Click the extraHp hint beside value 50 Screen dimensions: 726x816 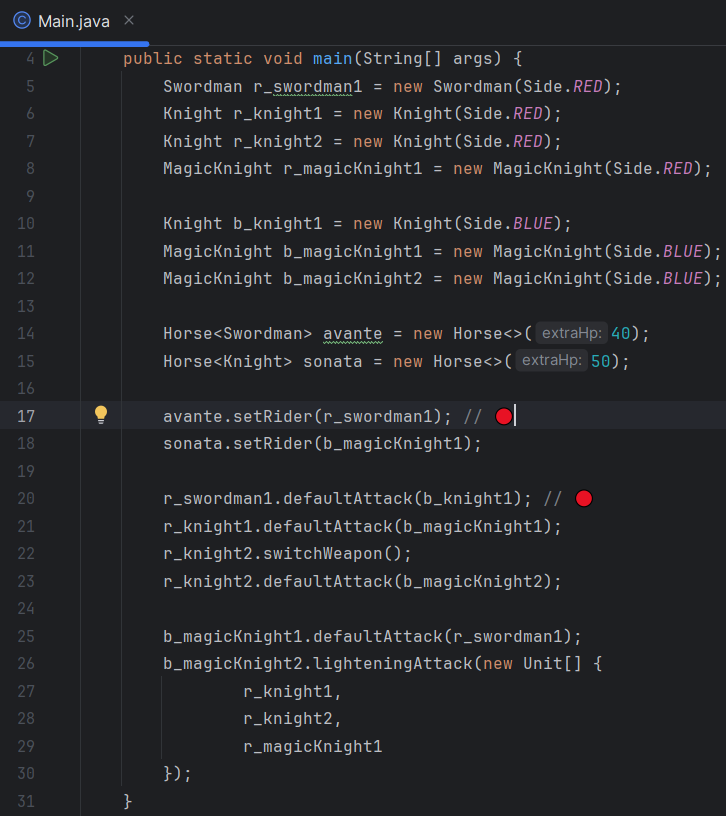point(552,361)
